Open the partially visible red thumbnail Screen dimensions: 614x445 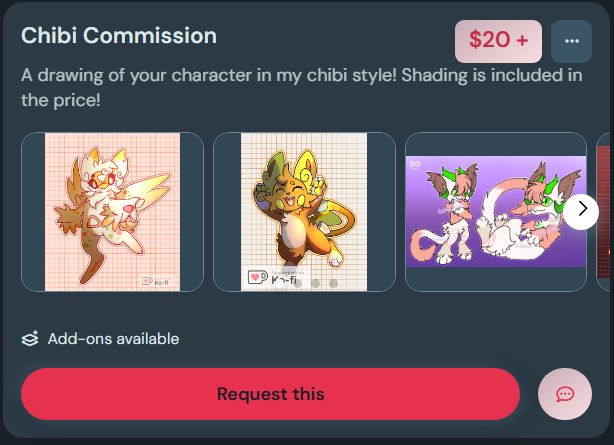[603, 212]
